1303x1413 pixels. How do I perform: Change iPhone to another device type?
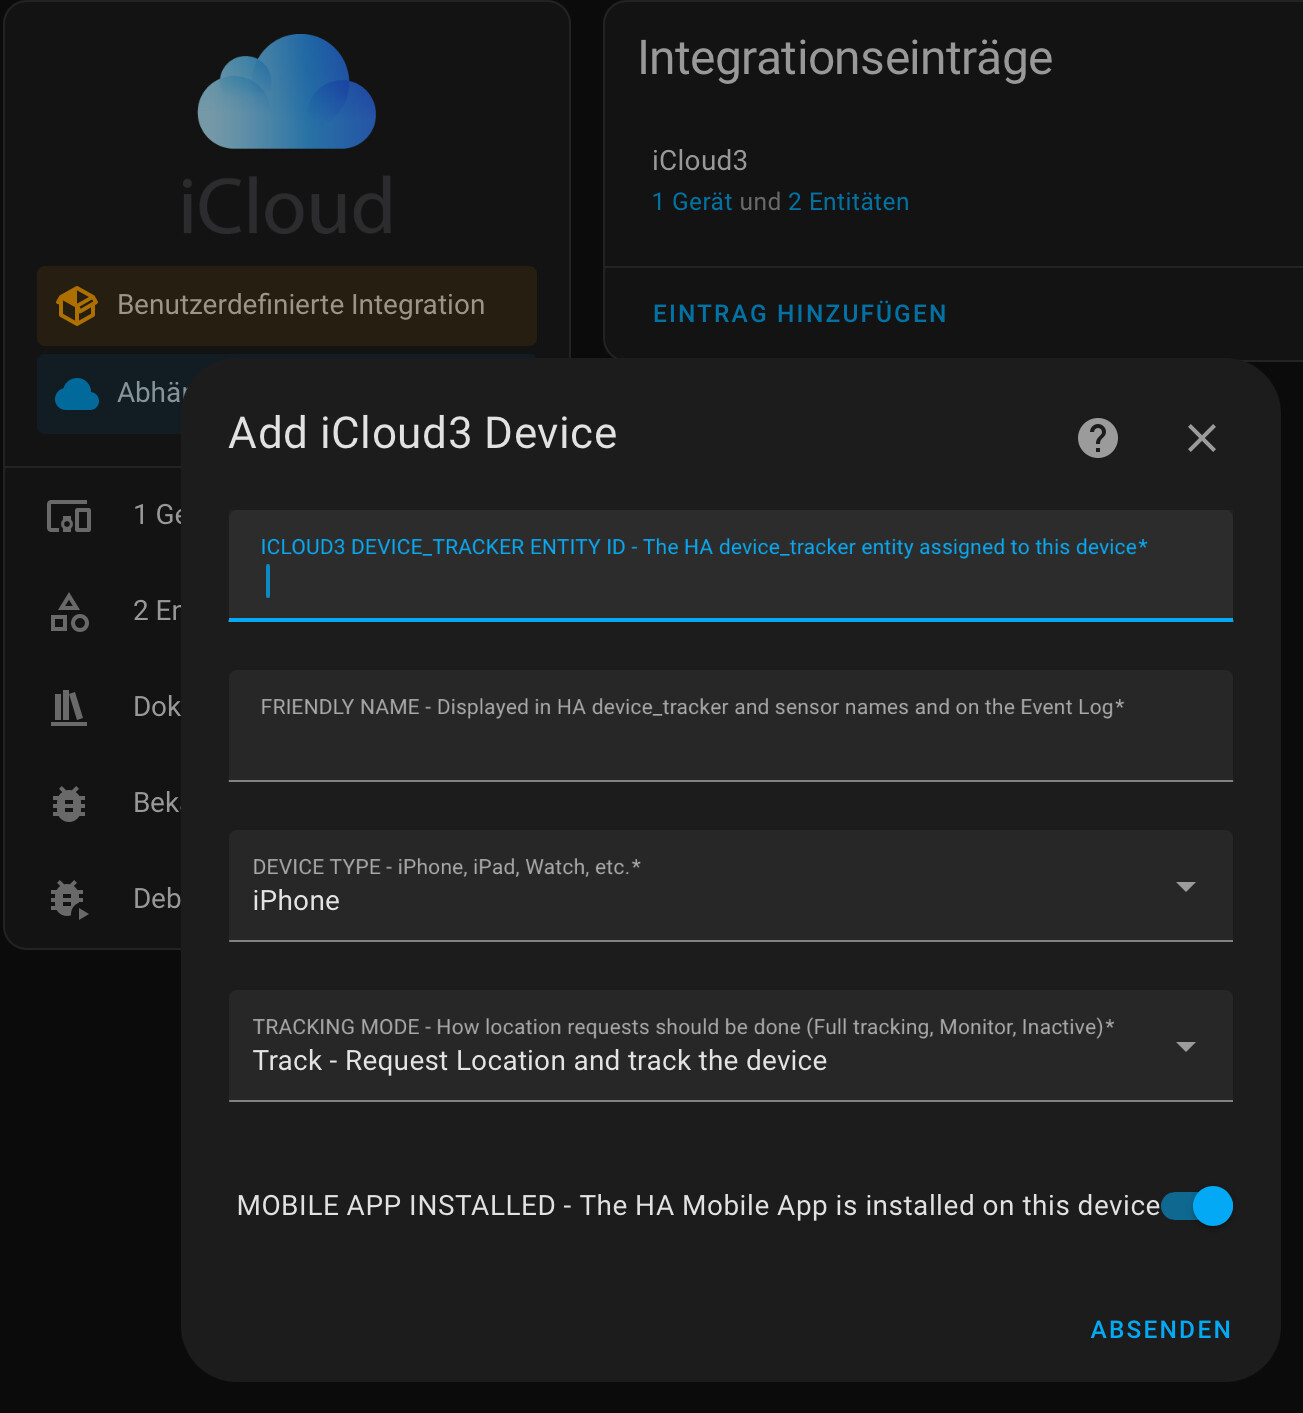click(1185, 887)
